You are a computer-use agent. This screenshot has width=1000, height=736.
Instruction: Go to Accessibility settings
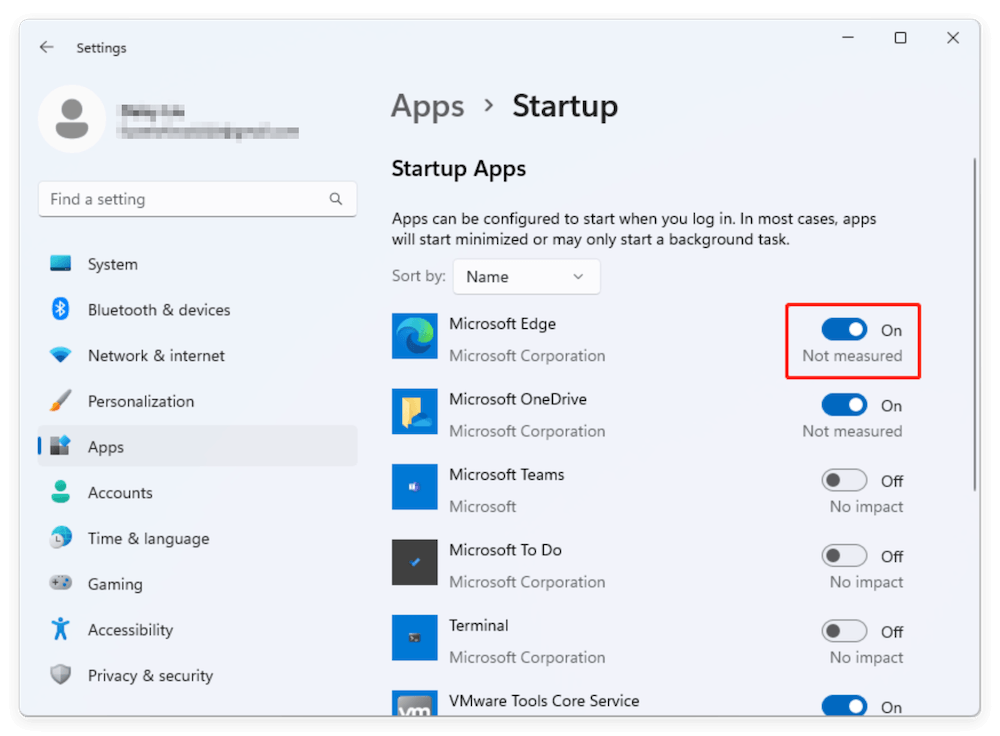(198, 629)
